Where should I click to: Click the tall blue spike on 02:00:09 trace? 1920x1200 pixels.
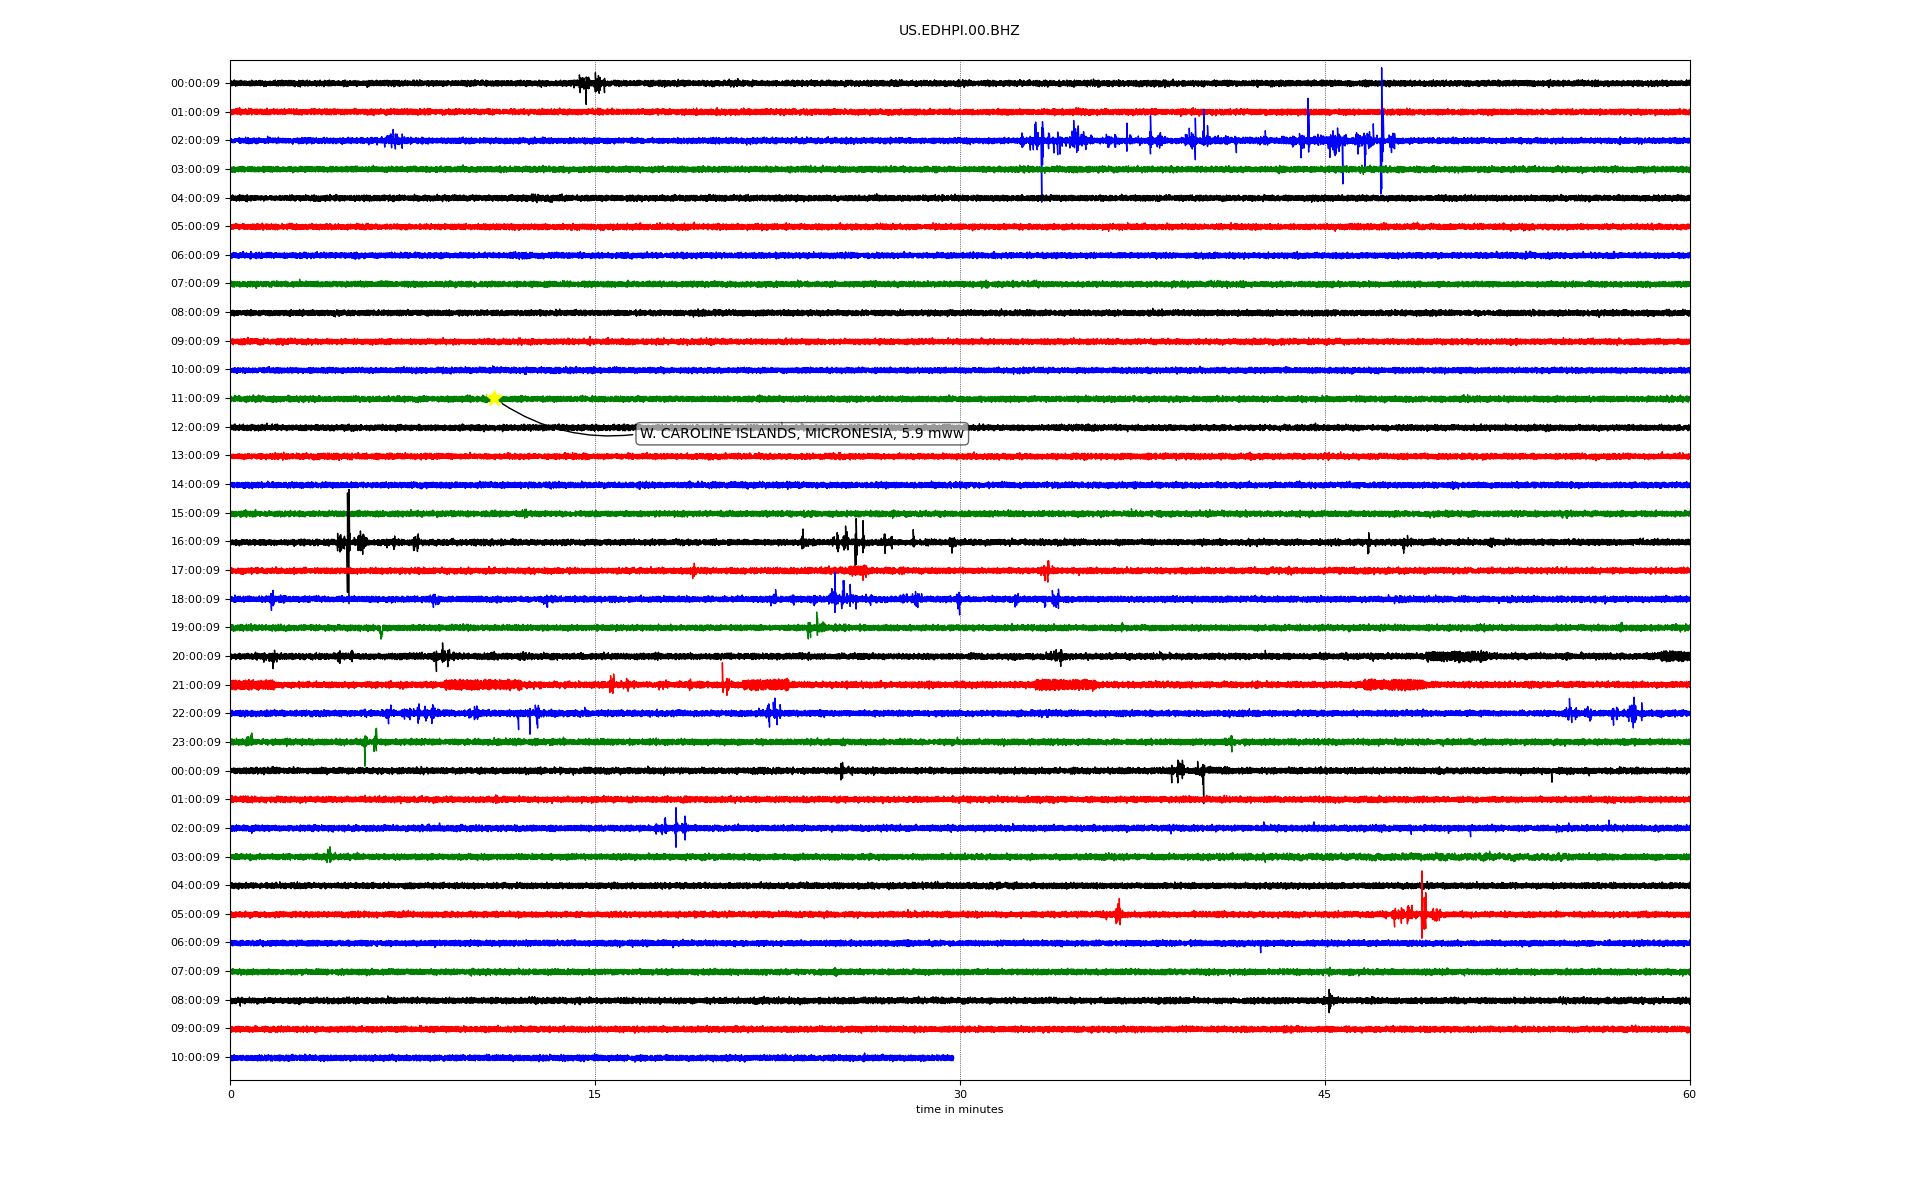[x=1381, y=130]
